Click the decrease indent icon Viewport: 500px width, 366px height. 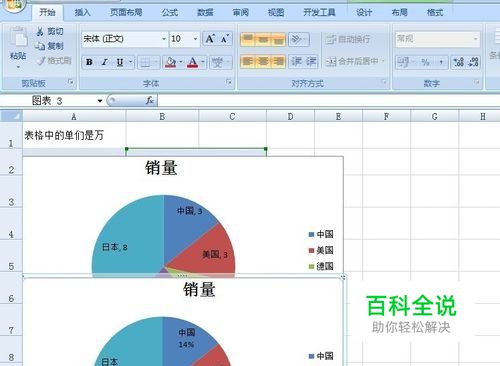click(x=296, y=62)
